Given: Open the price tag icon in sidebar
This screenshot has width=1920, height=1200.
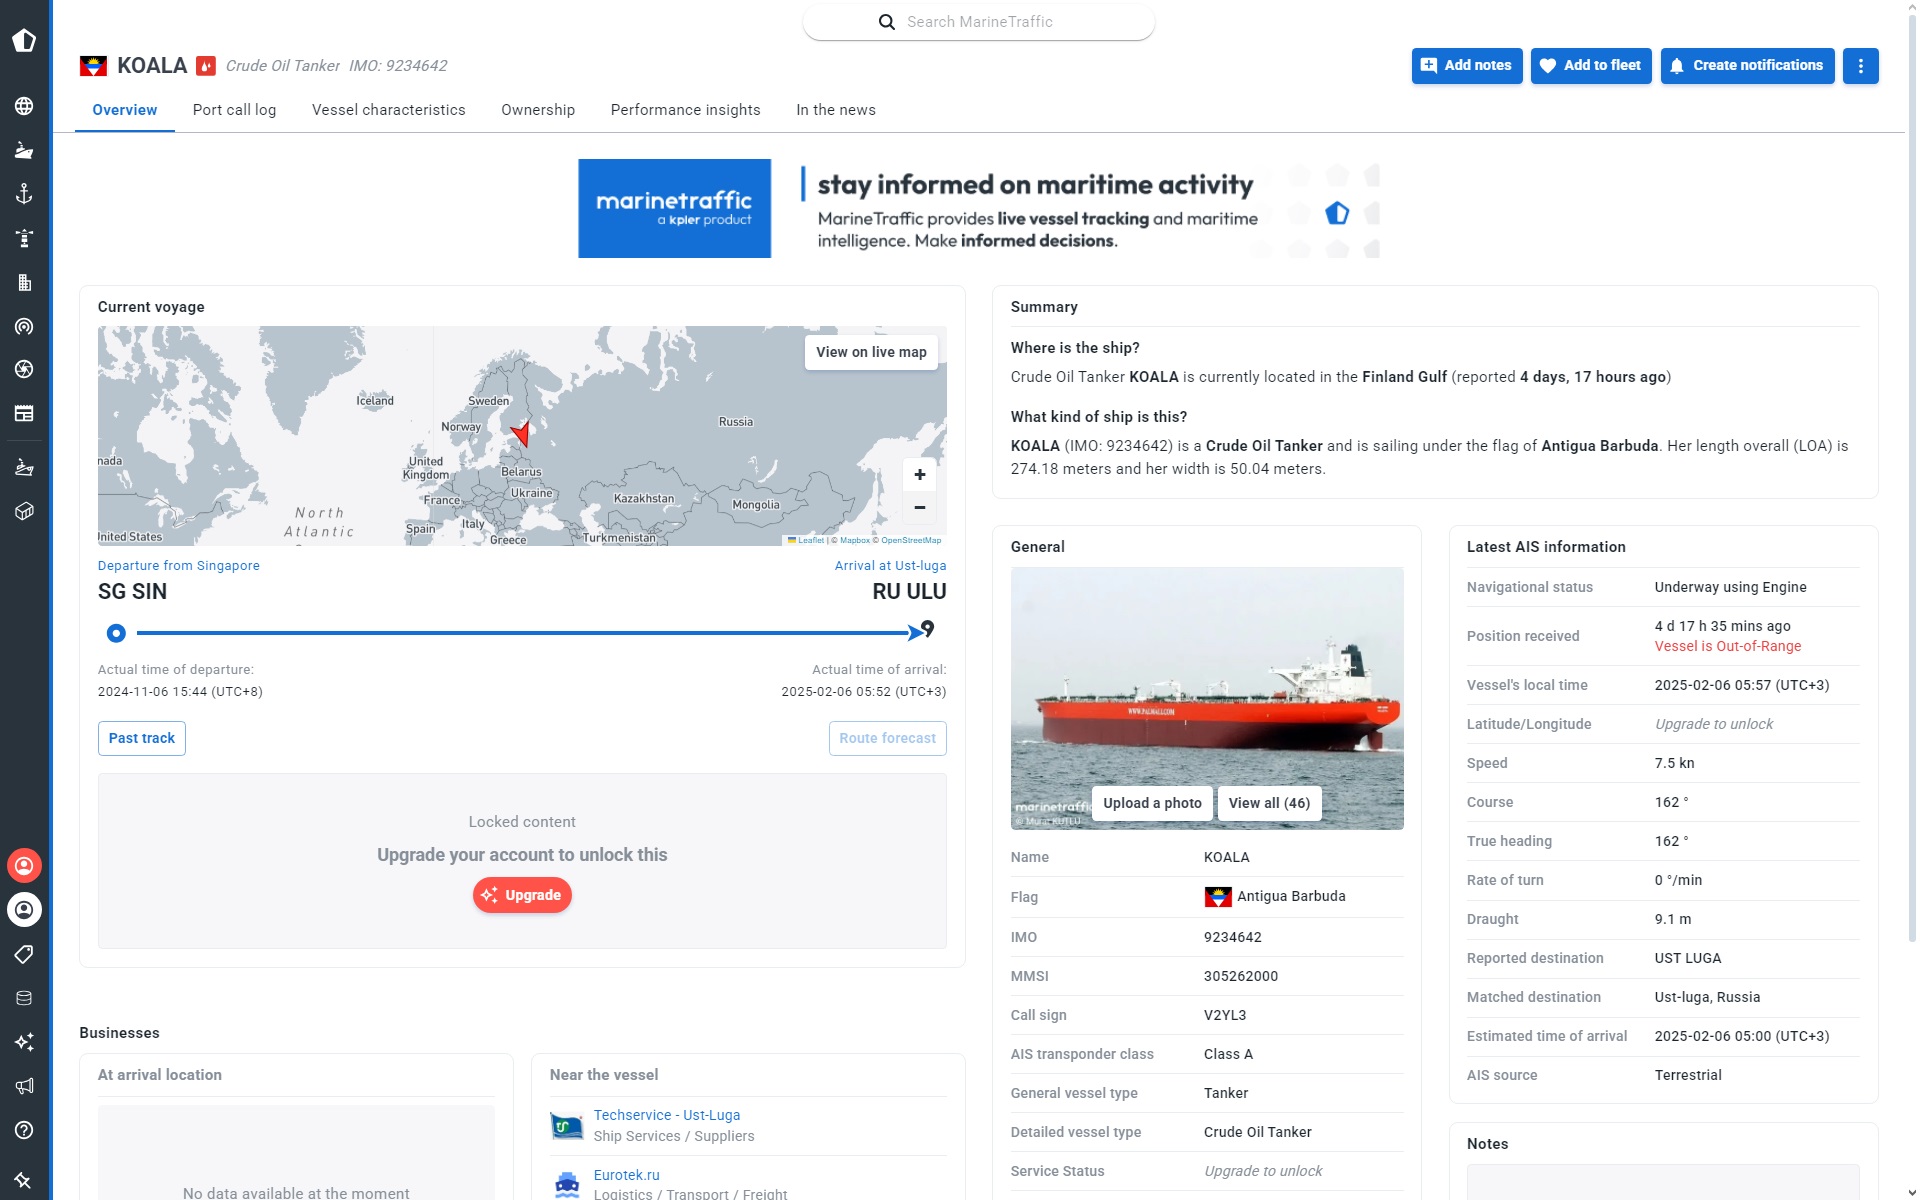Looking at the screenshot, I should click(24, 954).
